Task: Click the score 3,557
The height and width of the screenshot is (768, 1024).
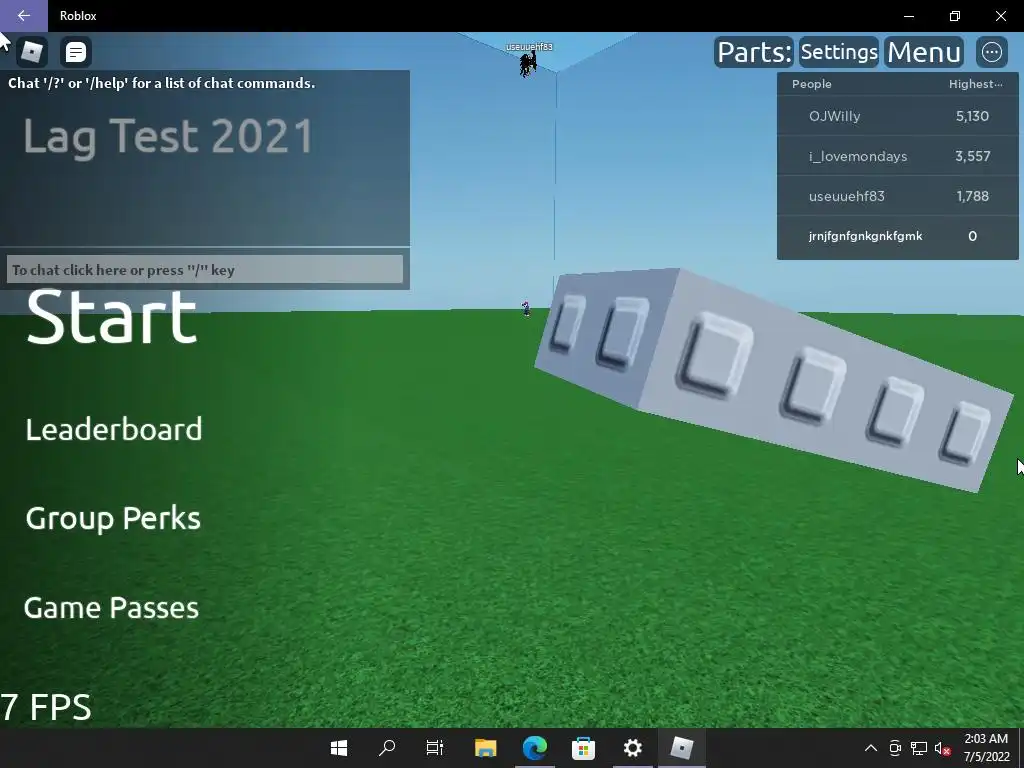Action: tap(972, 156)
